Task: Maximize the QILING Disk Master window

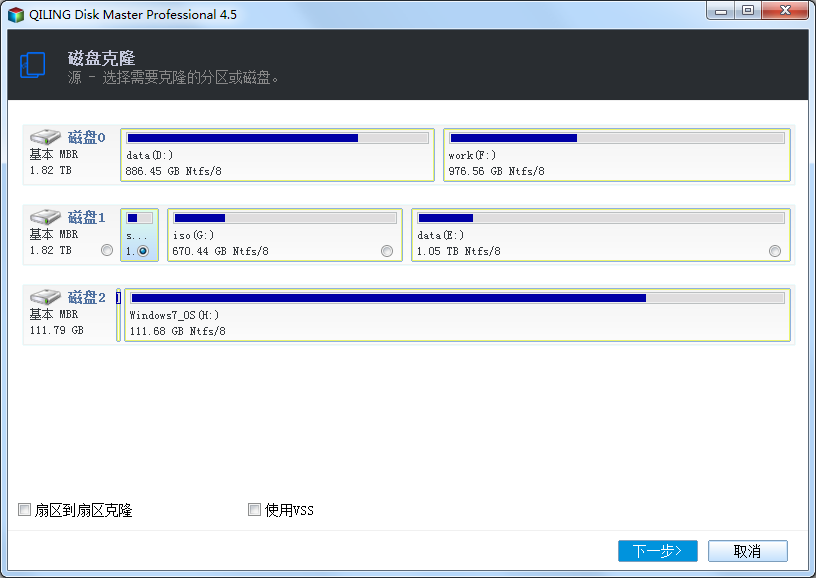Action: (x=748, y=10)
